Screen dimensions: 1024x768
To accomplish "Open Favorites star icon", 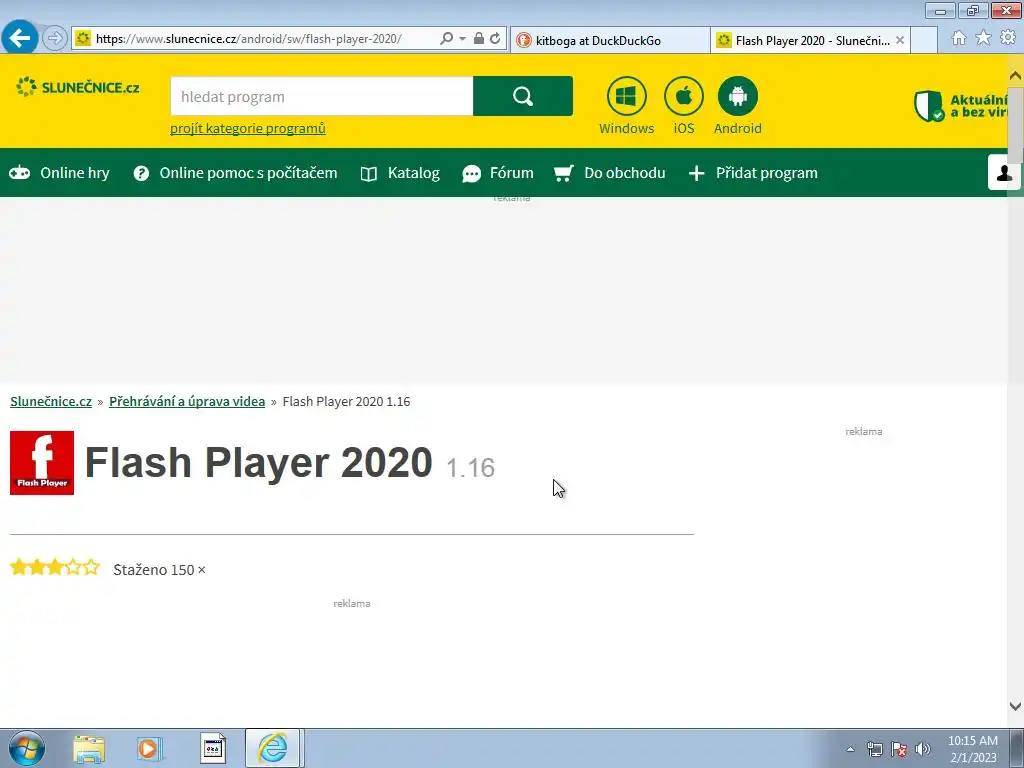I will [x=983, y=38].
